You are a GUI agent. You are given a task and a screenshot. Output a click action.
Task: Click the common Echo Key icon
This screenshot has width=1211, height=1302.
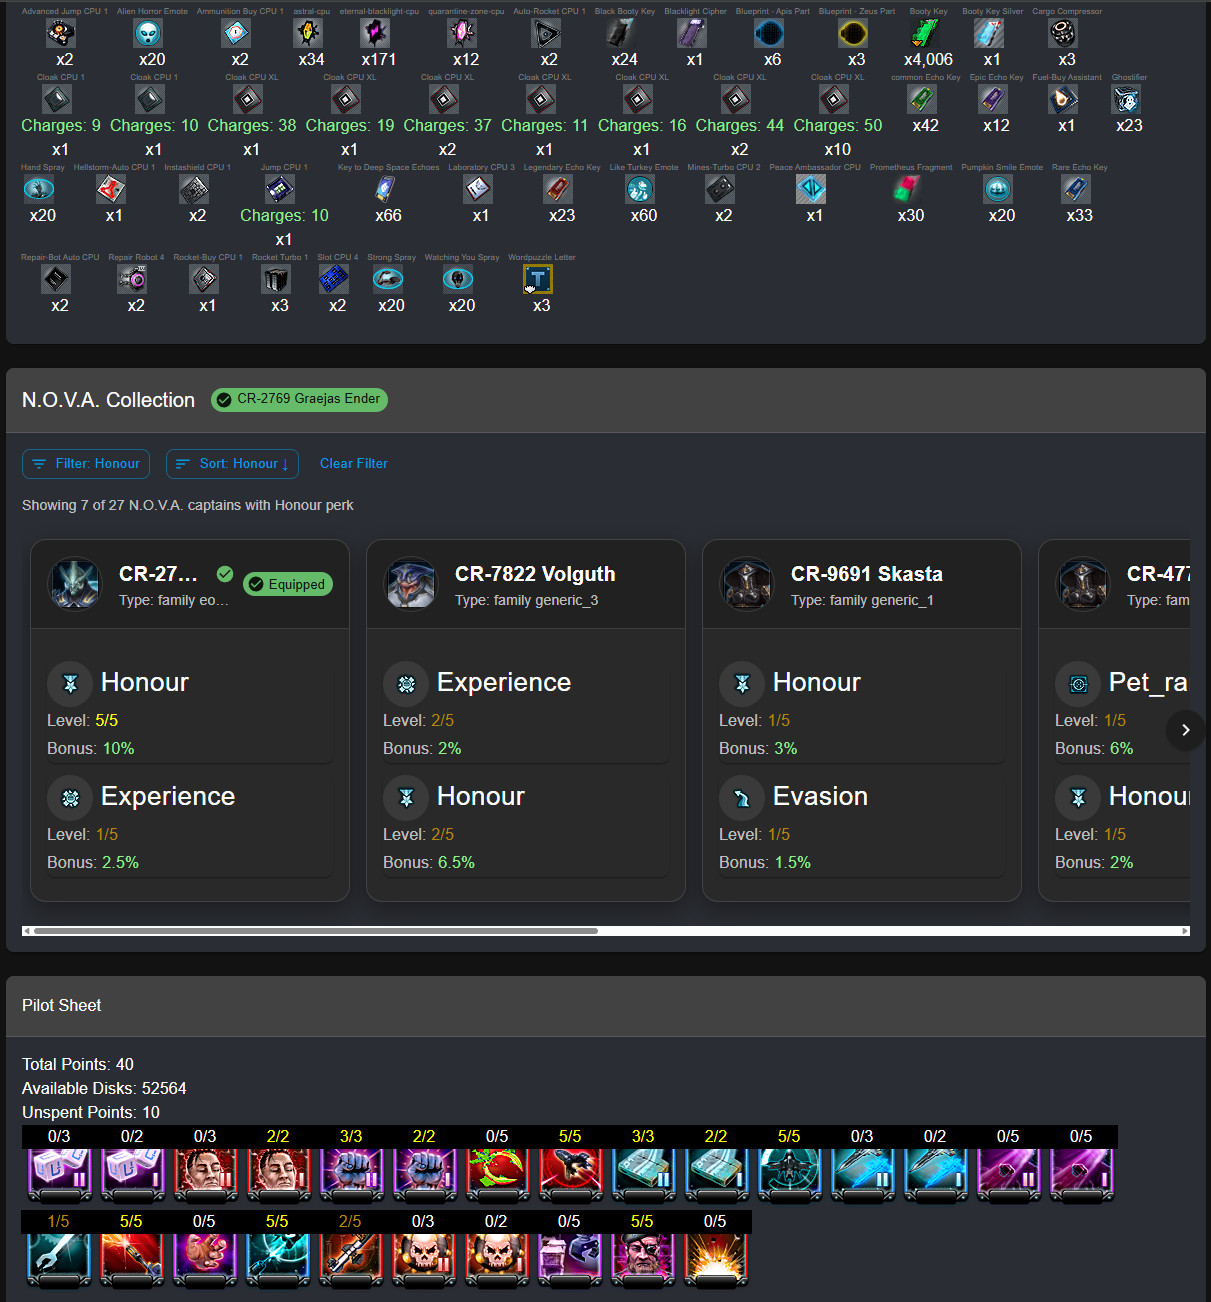922,100
